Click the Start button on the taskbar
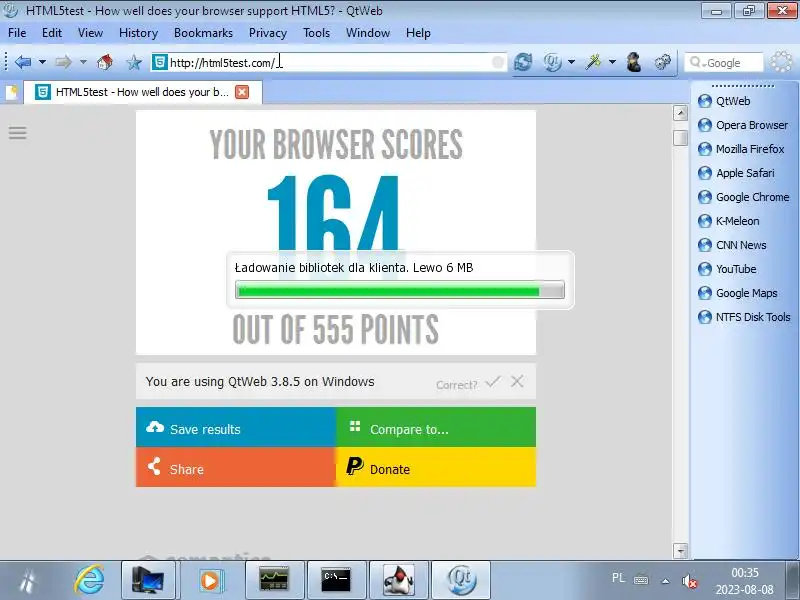This screenshot has width=800, height=600. click(27, 580)
